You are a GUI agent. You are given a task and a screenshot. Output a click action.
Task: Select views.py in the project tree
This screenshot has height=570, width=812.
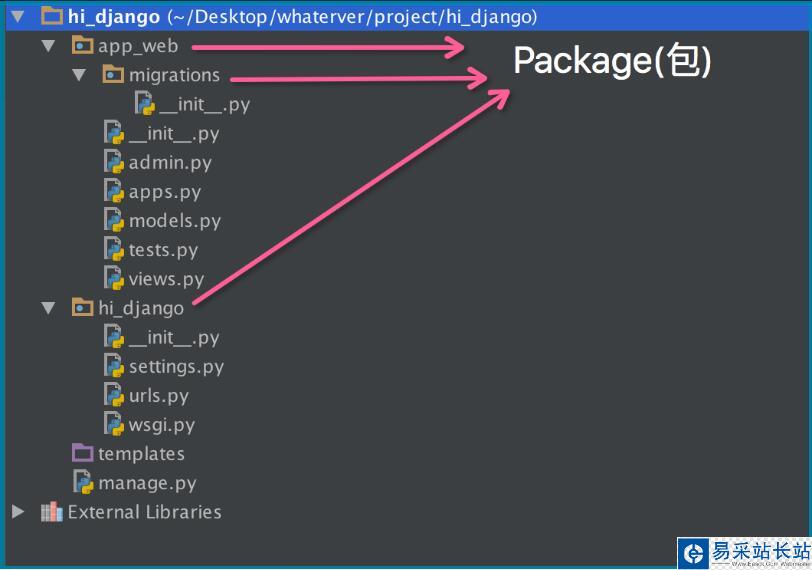[166, 279]
